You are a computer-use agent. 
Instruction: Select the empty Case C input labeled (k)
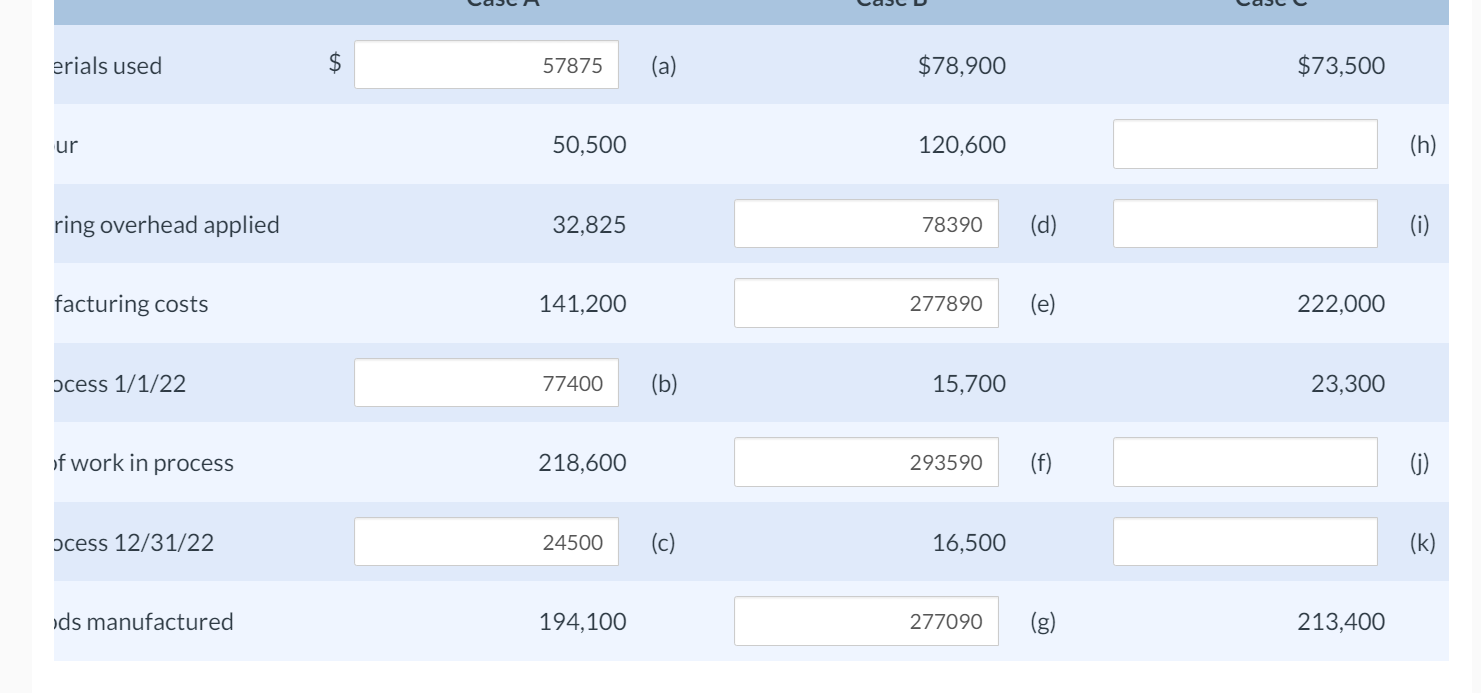[1245, 541]
